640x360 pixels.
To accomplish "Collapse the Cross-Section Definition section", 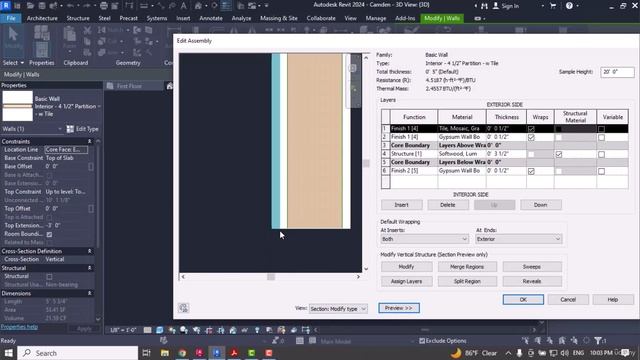I will click(x=89, y=251).
